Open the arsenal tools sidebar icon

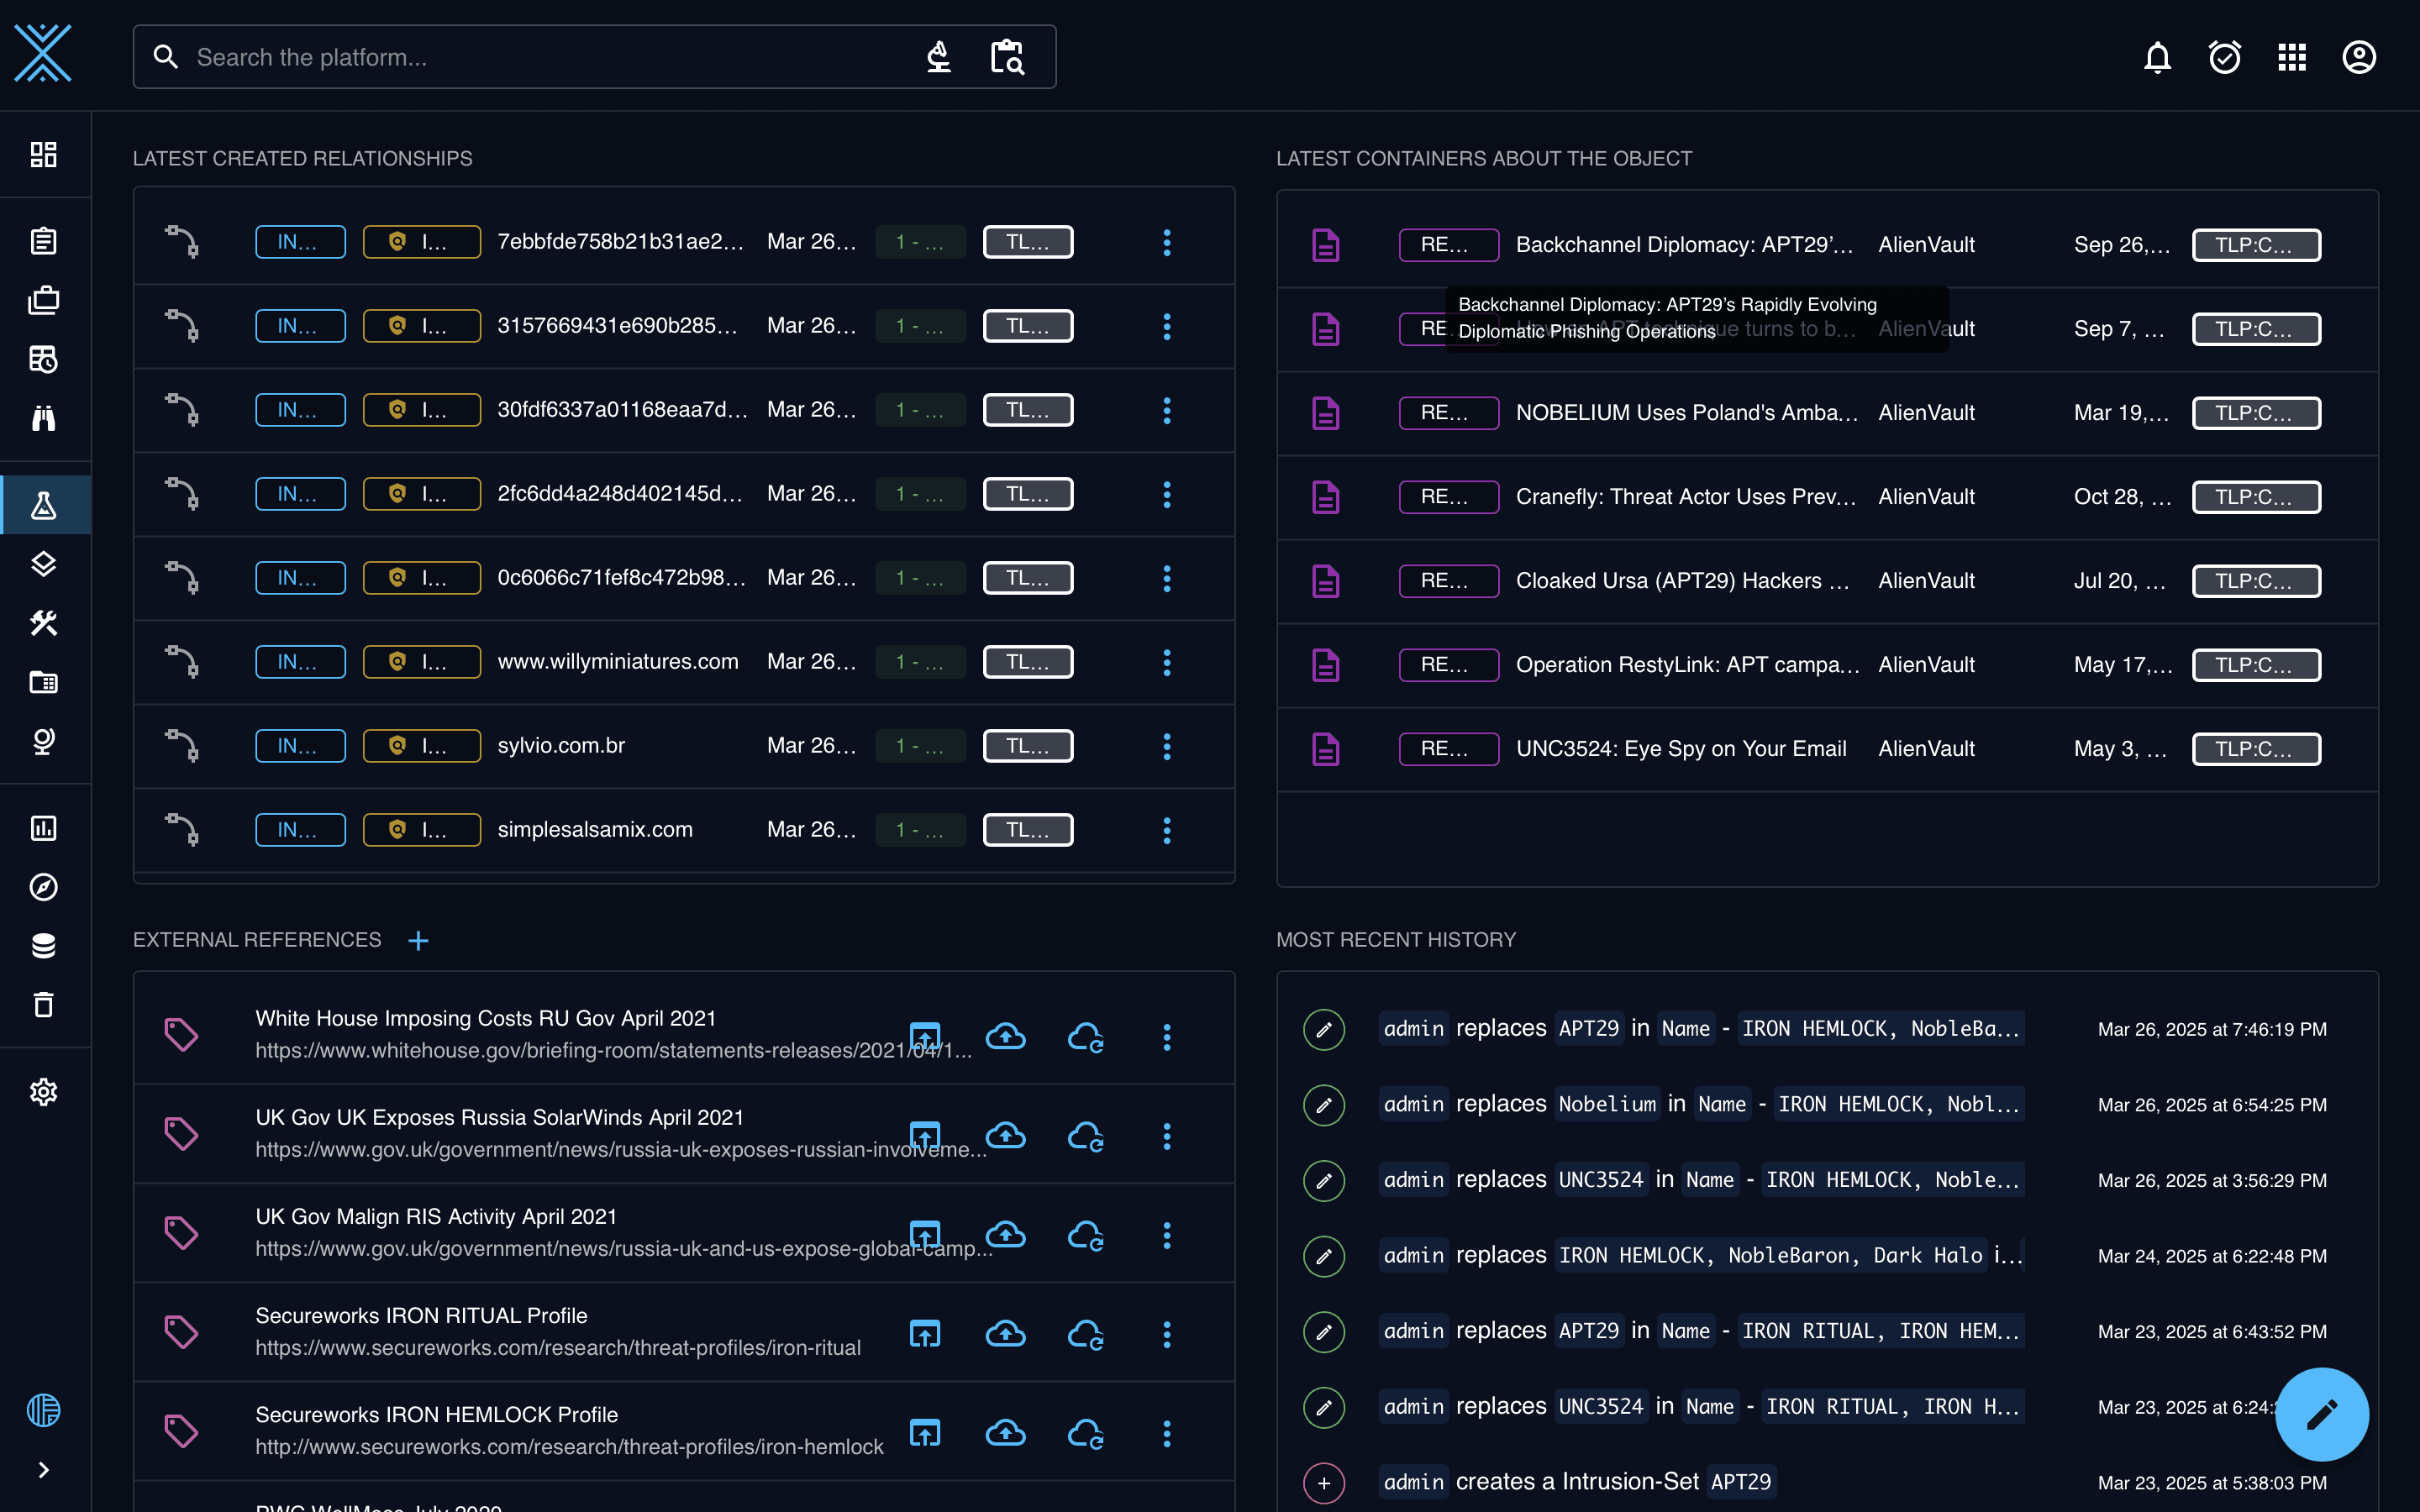(43, 623)
